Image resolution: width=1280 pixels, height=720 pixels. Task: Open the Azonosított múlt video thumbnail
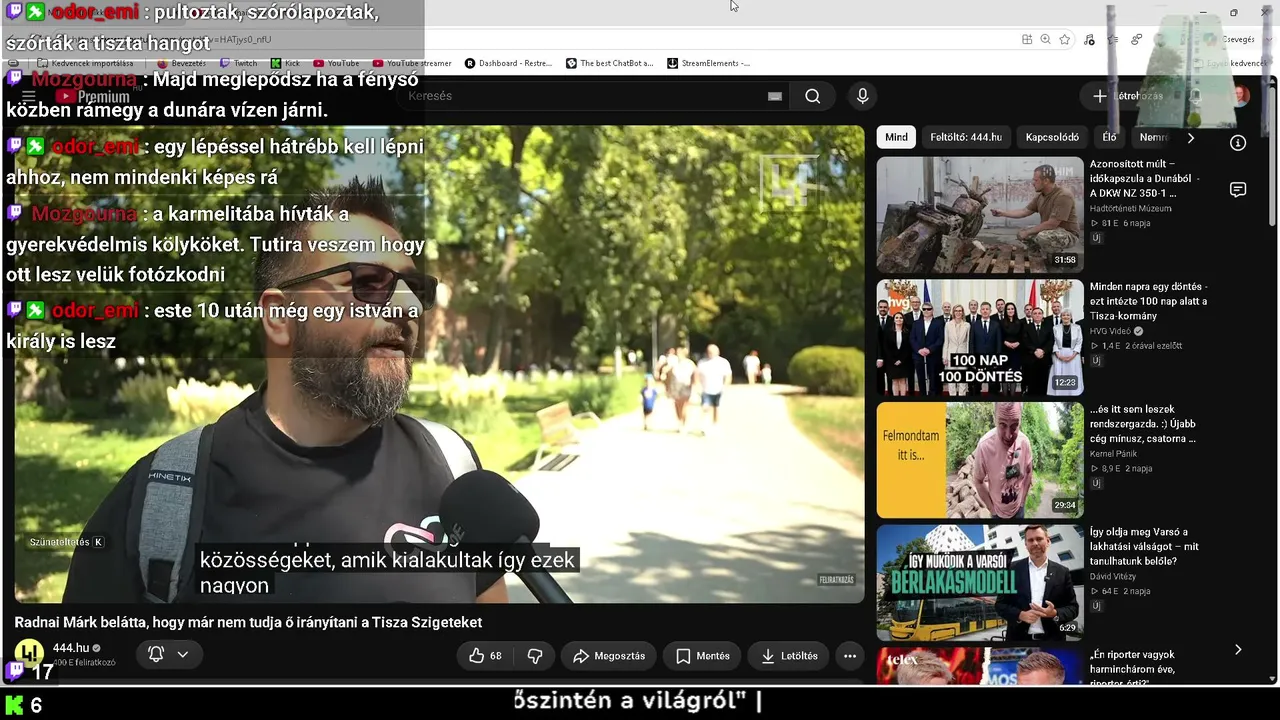coord(980,215)
